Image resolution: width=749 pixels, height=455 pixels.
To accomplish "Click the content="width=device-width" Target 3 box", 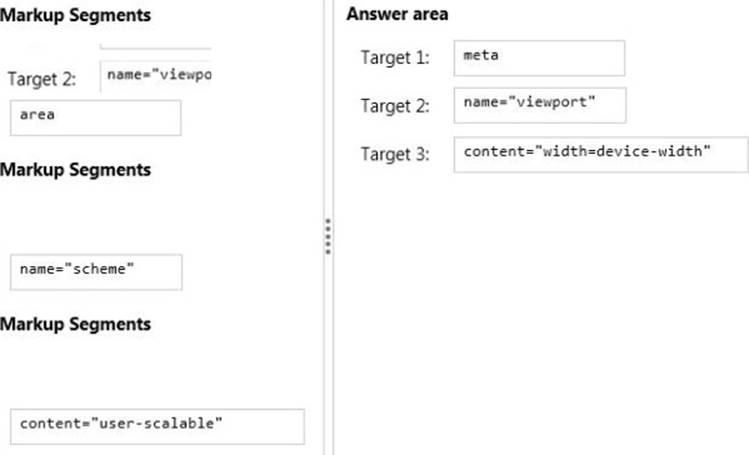I will tap(600, 154).
